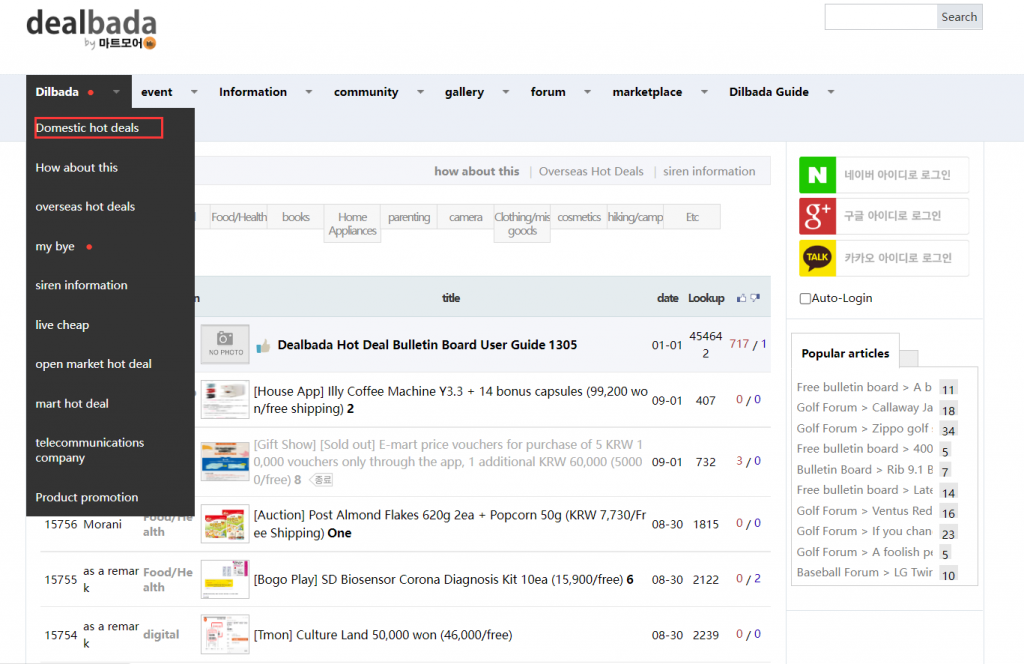1024x664 pixels.
Task: Select How about this in the dropdown menu
Action: click(76, 168)
